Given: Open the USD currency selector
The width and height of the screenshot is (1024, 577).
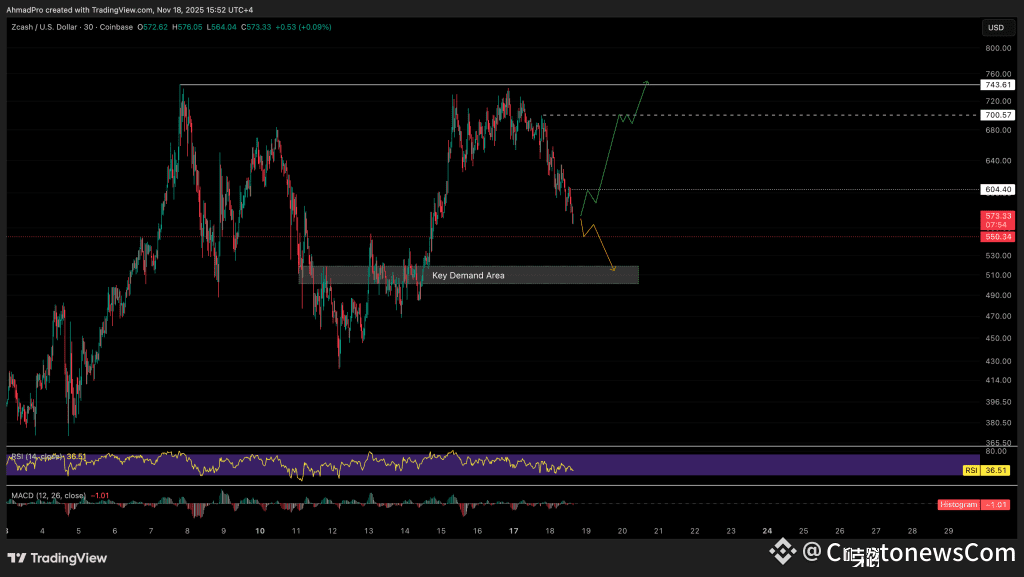Looking at the screenshot, I should coord(996,27).
